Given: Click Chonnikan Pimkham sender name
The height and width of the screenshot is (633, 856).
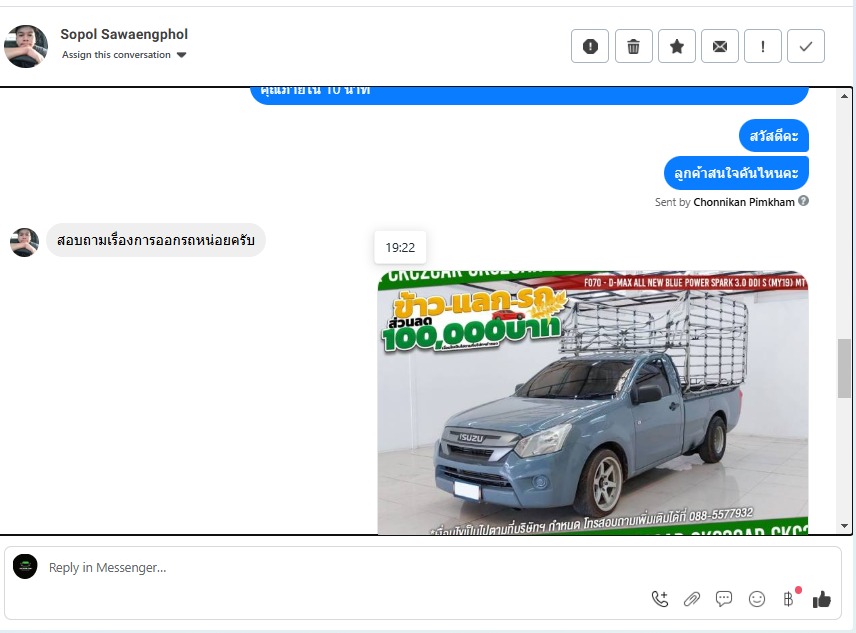Looking at the screenshot, I should (x=744, y=202).
